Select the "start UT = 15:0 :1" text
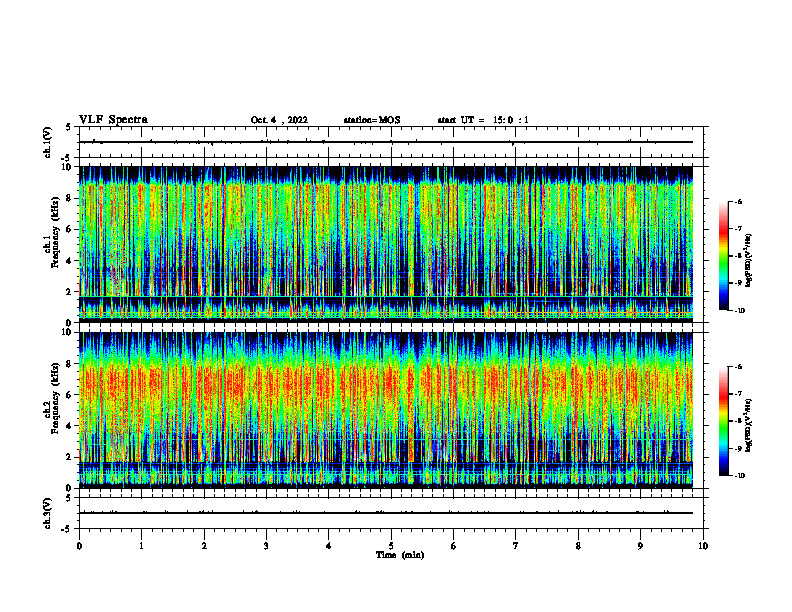Screen dimensions: 792x612 483,120
